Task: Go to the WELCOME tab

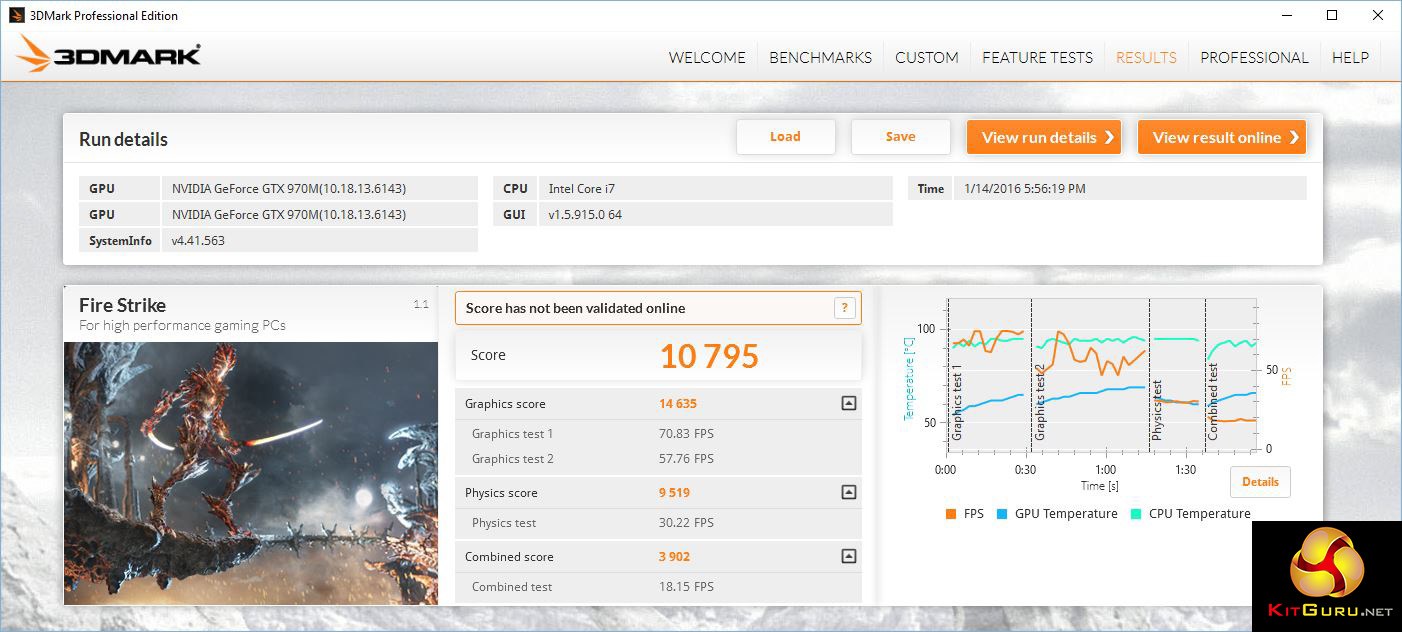Action: (707, 58)
